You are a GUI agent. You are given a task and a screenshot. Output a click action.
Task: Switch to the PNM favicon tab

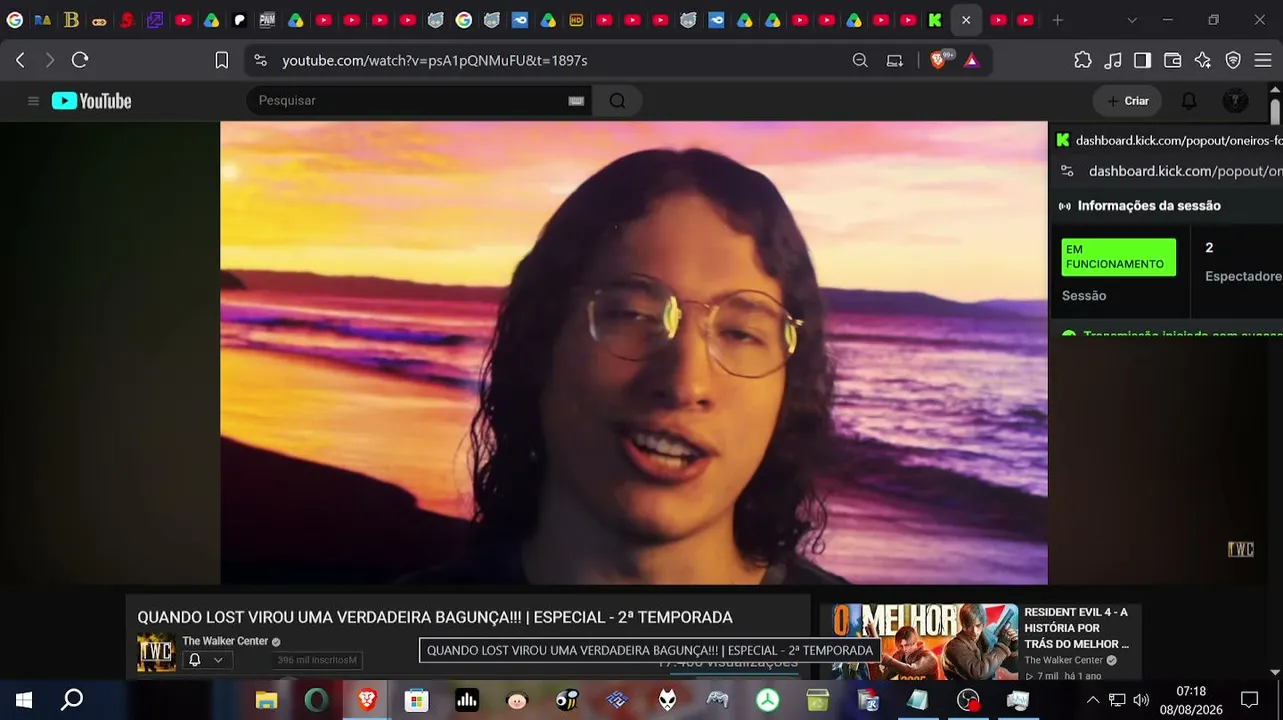pyautogui.click(x=267, y=20)
